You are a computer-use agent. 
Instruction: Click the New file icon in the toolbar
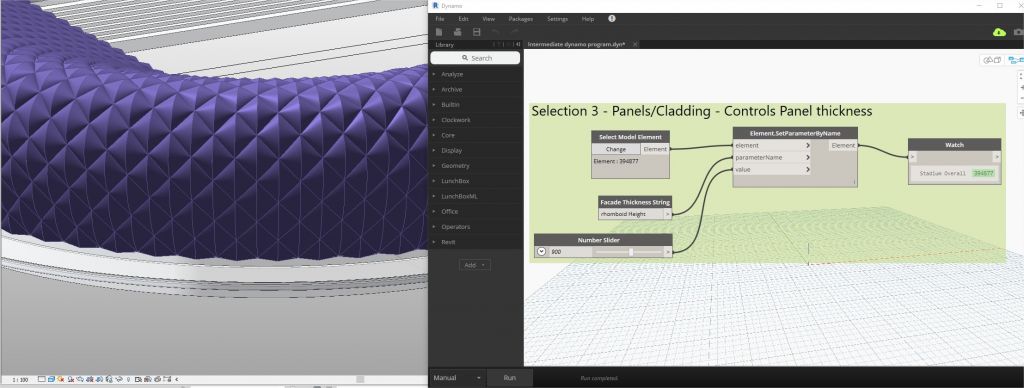[x=439, y=32]
